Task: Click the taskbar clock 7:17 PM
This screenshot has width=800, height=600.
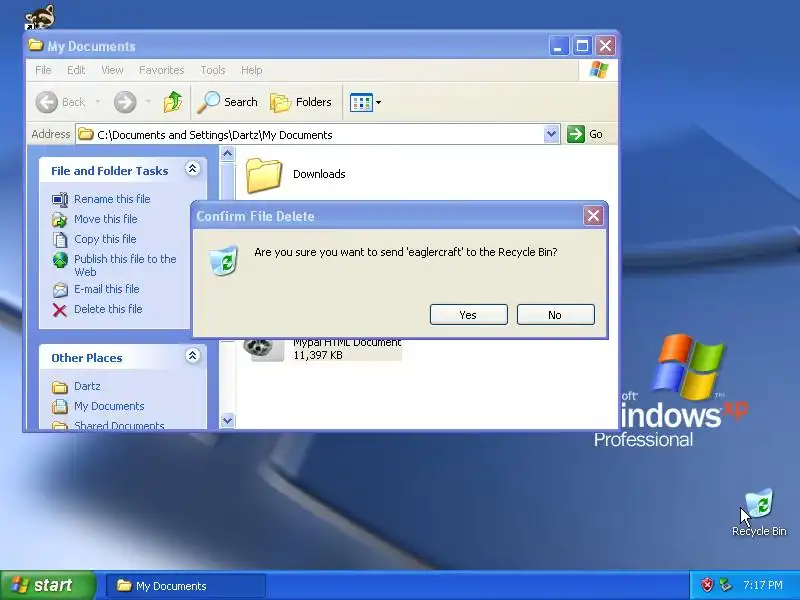Action: click(763, 585)
